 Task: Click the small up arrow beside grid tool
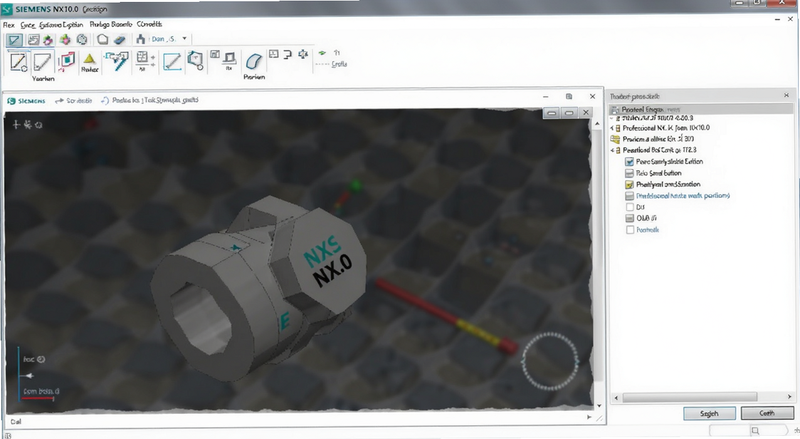(x=153, y=57)
